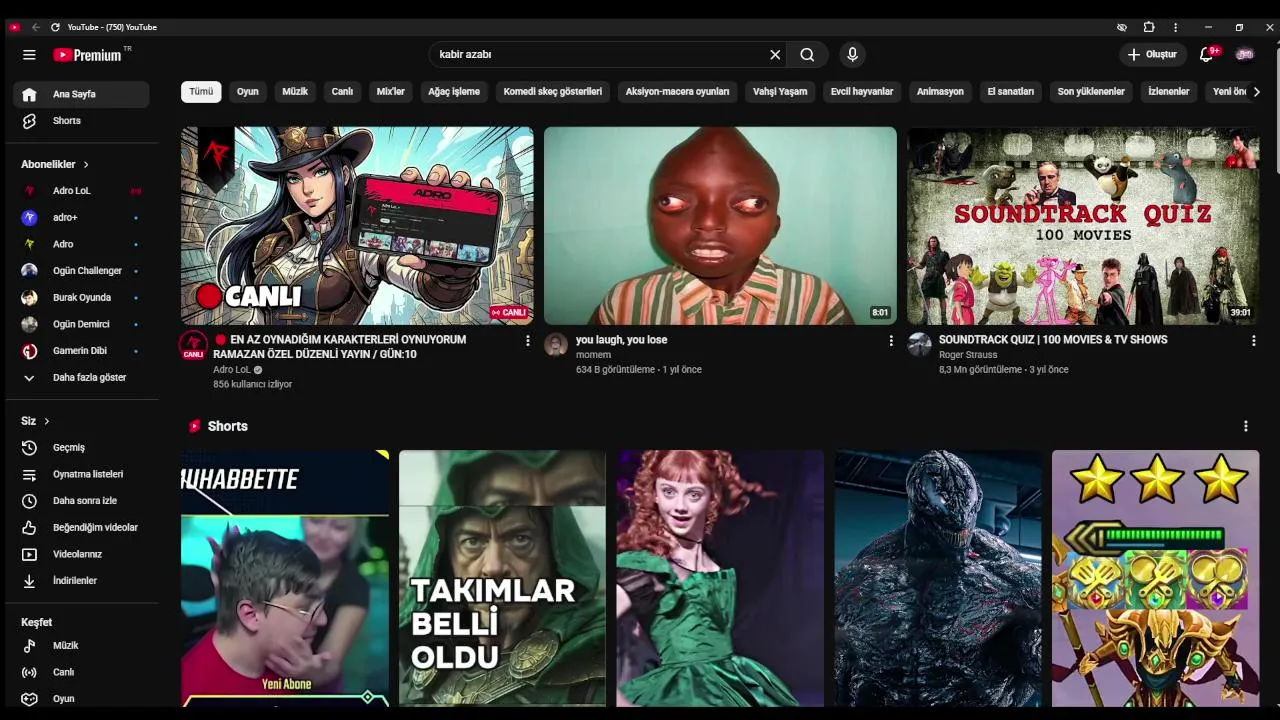The image size is (1280, 720).
Task: Open Daha sonra izle watch later
Action: [81, 501]
